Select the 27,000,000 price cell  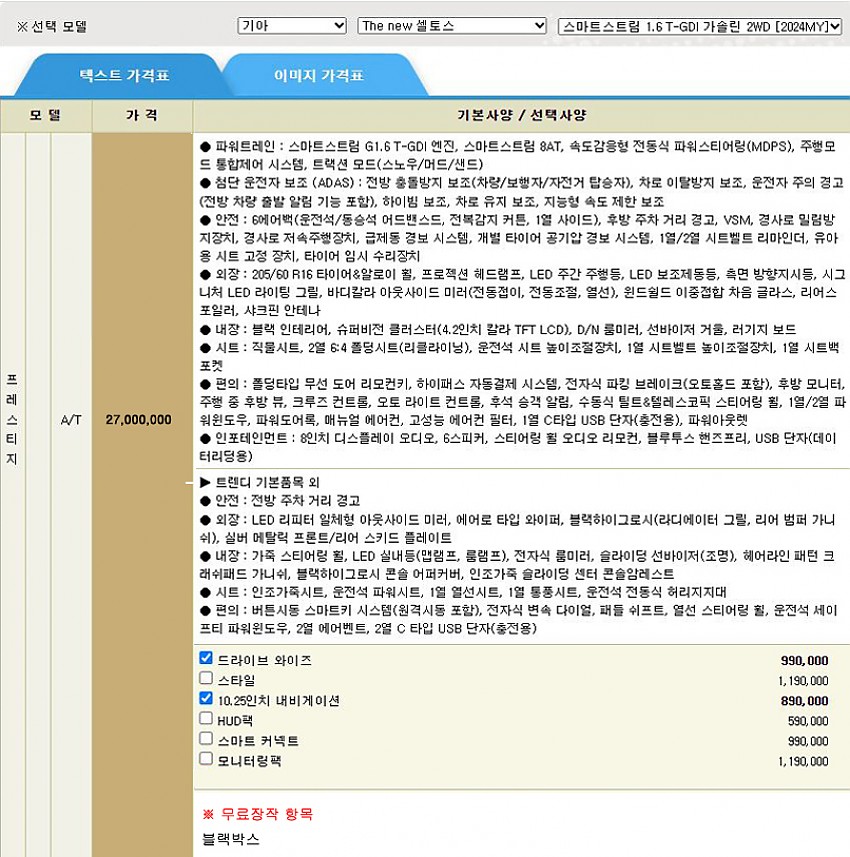[140, 420]
